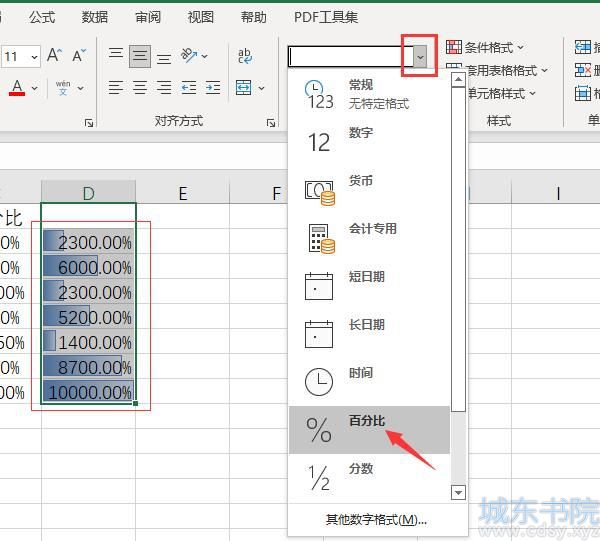Select the 会计专用 accounting format
This screenshot has width=600, height=541.
[x=369, y=238]
